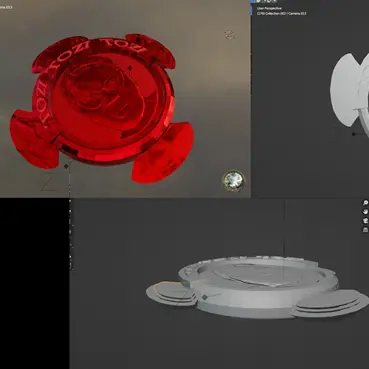
Task: Select the sun light object gizmo
Action: (229, 34)
